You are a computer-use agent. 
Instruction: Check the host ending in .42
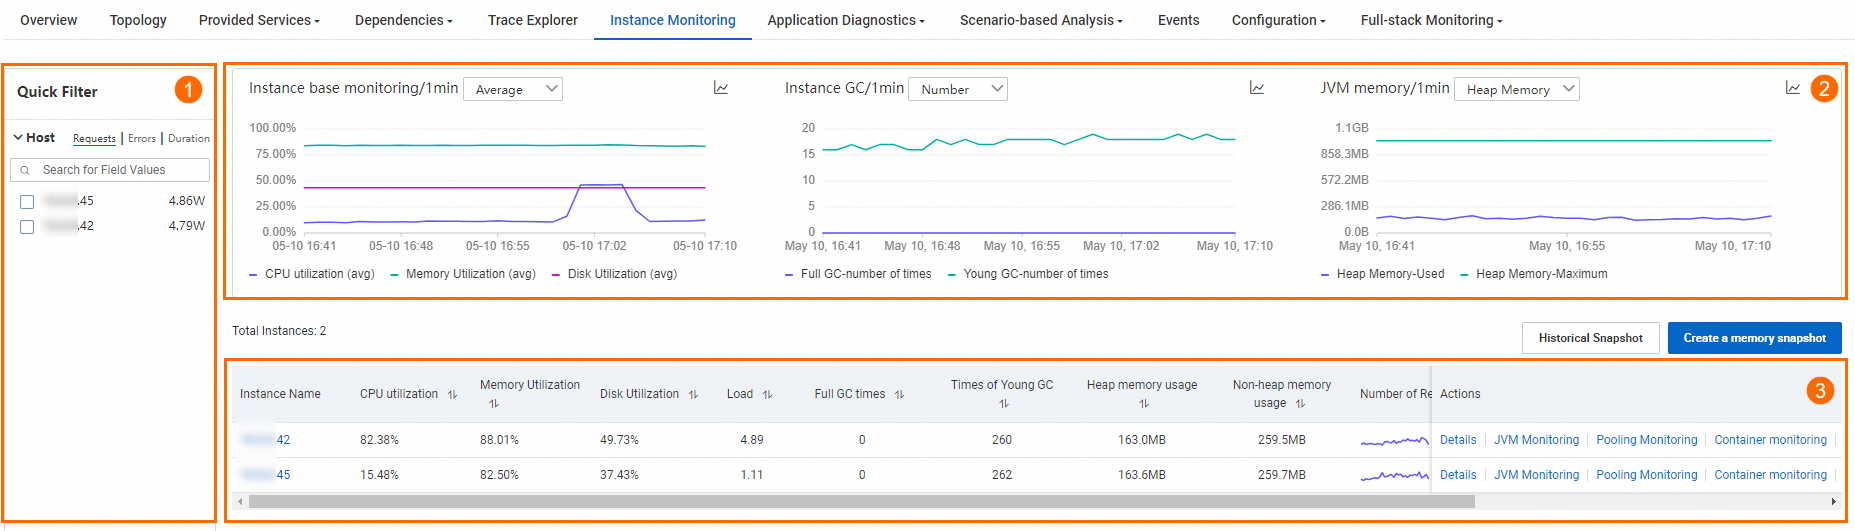27,227
